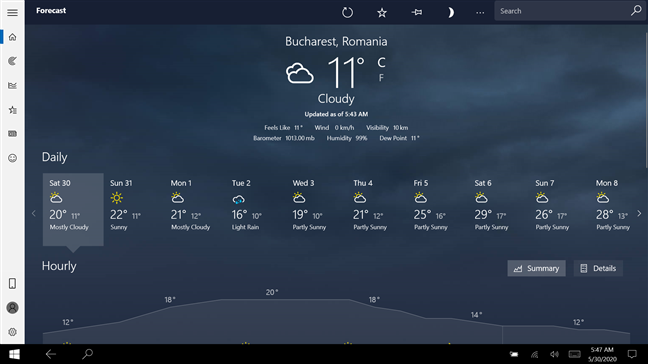Show next days with right arrow
The image size is (648, 364).
coord(639,214)
